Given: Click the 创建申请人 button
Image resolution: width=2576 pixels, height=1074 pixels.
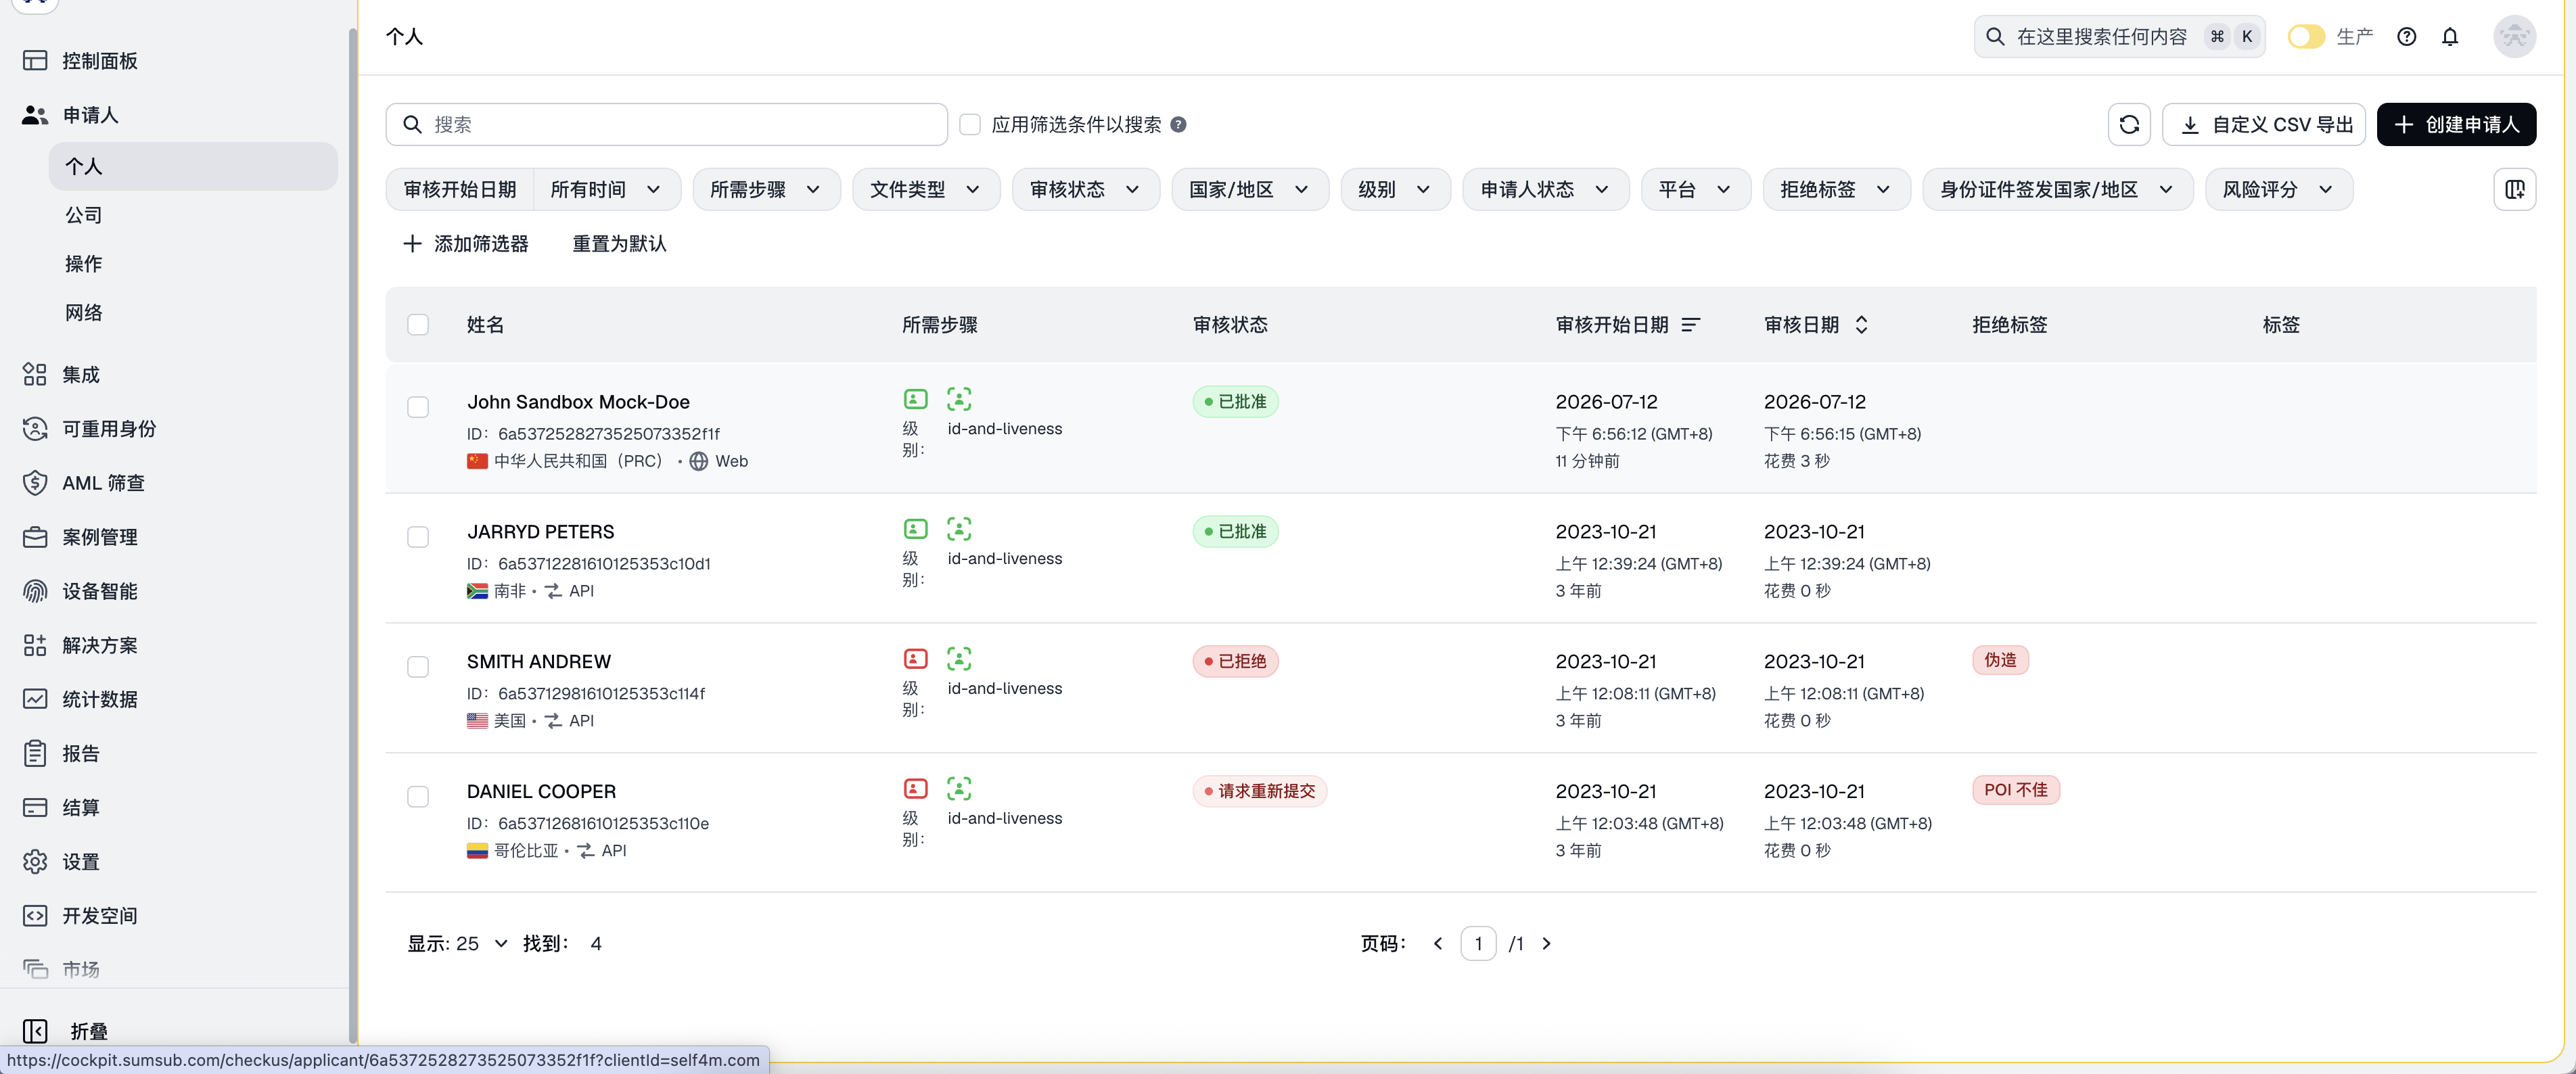Looking at the screenshot, I should (x=2456, y=124).
